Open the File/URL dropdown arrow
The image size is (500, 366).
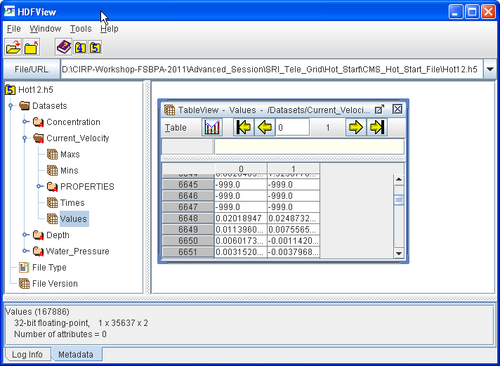point(490,69)
